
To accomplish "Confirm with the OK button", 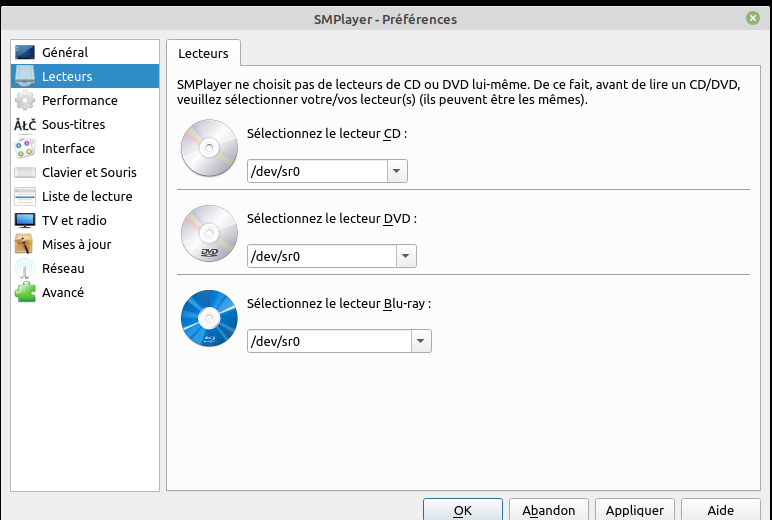I will click(x=463, y=510).
